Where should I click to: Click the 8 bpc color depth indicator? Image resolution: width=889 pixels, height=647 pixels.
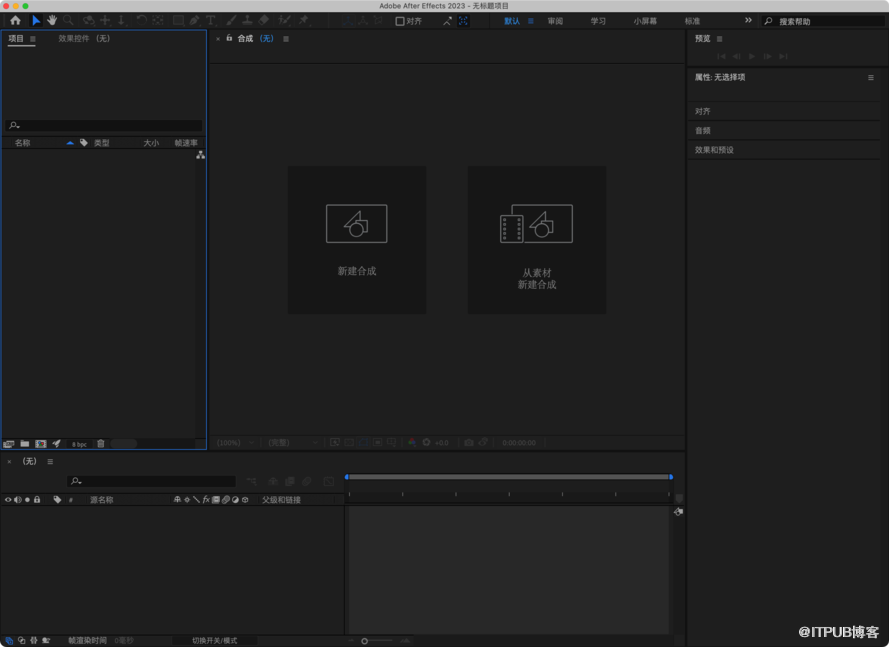pyautogui.click(x=79, y=443)
